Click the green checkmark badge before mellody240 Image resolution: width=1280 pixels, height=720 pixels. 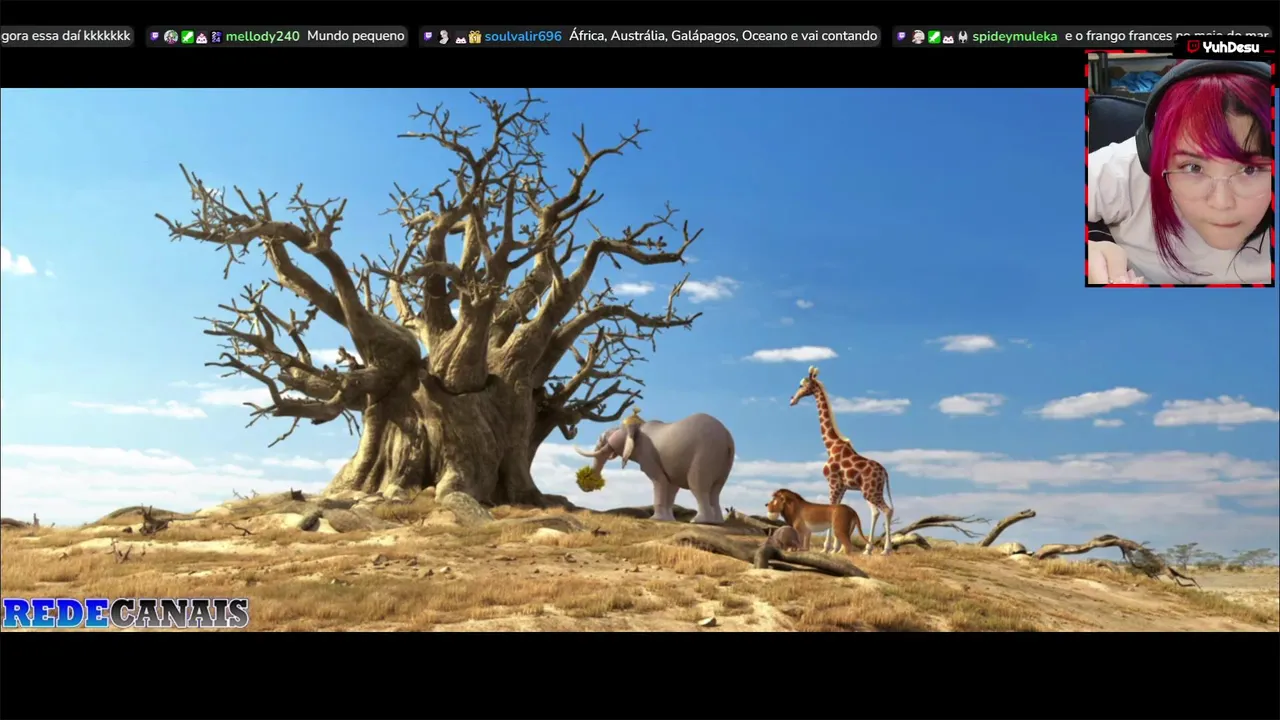[x=187, y=36]
